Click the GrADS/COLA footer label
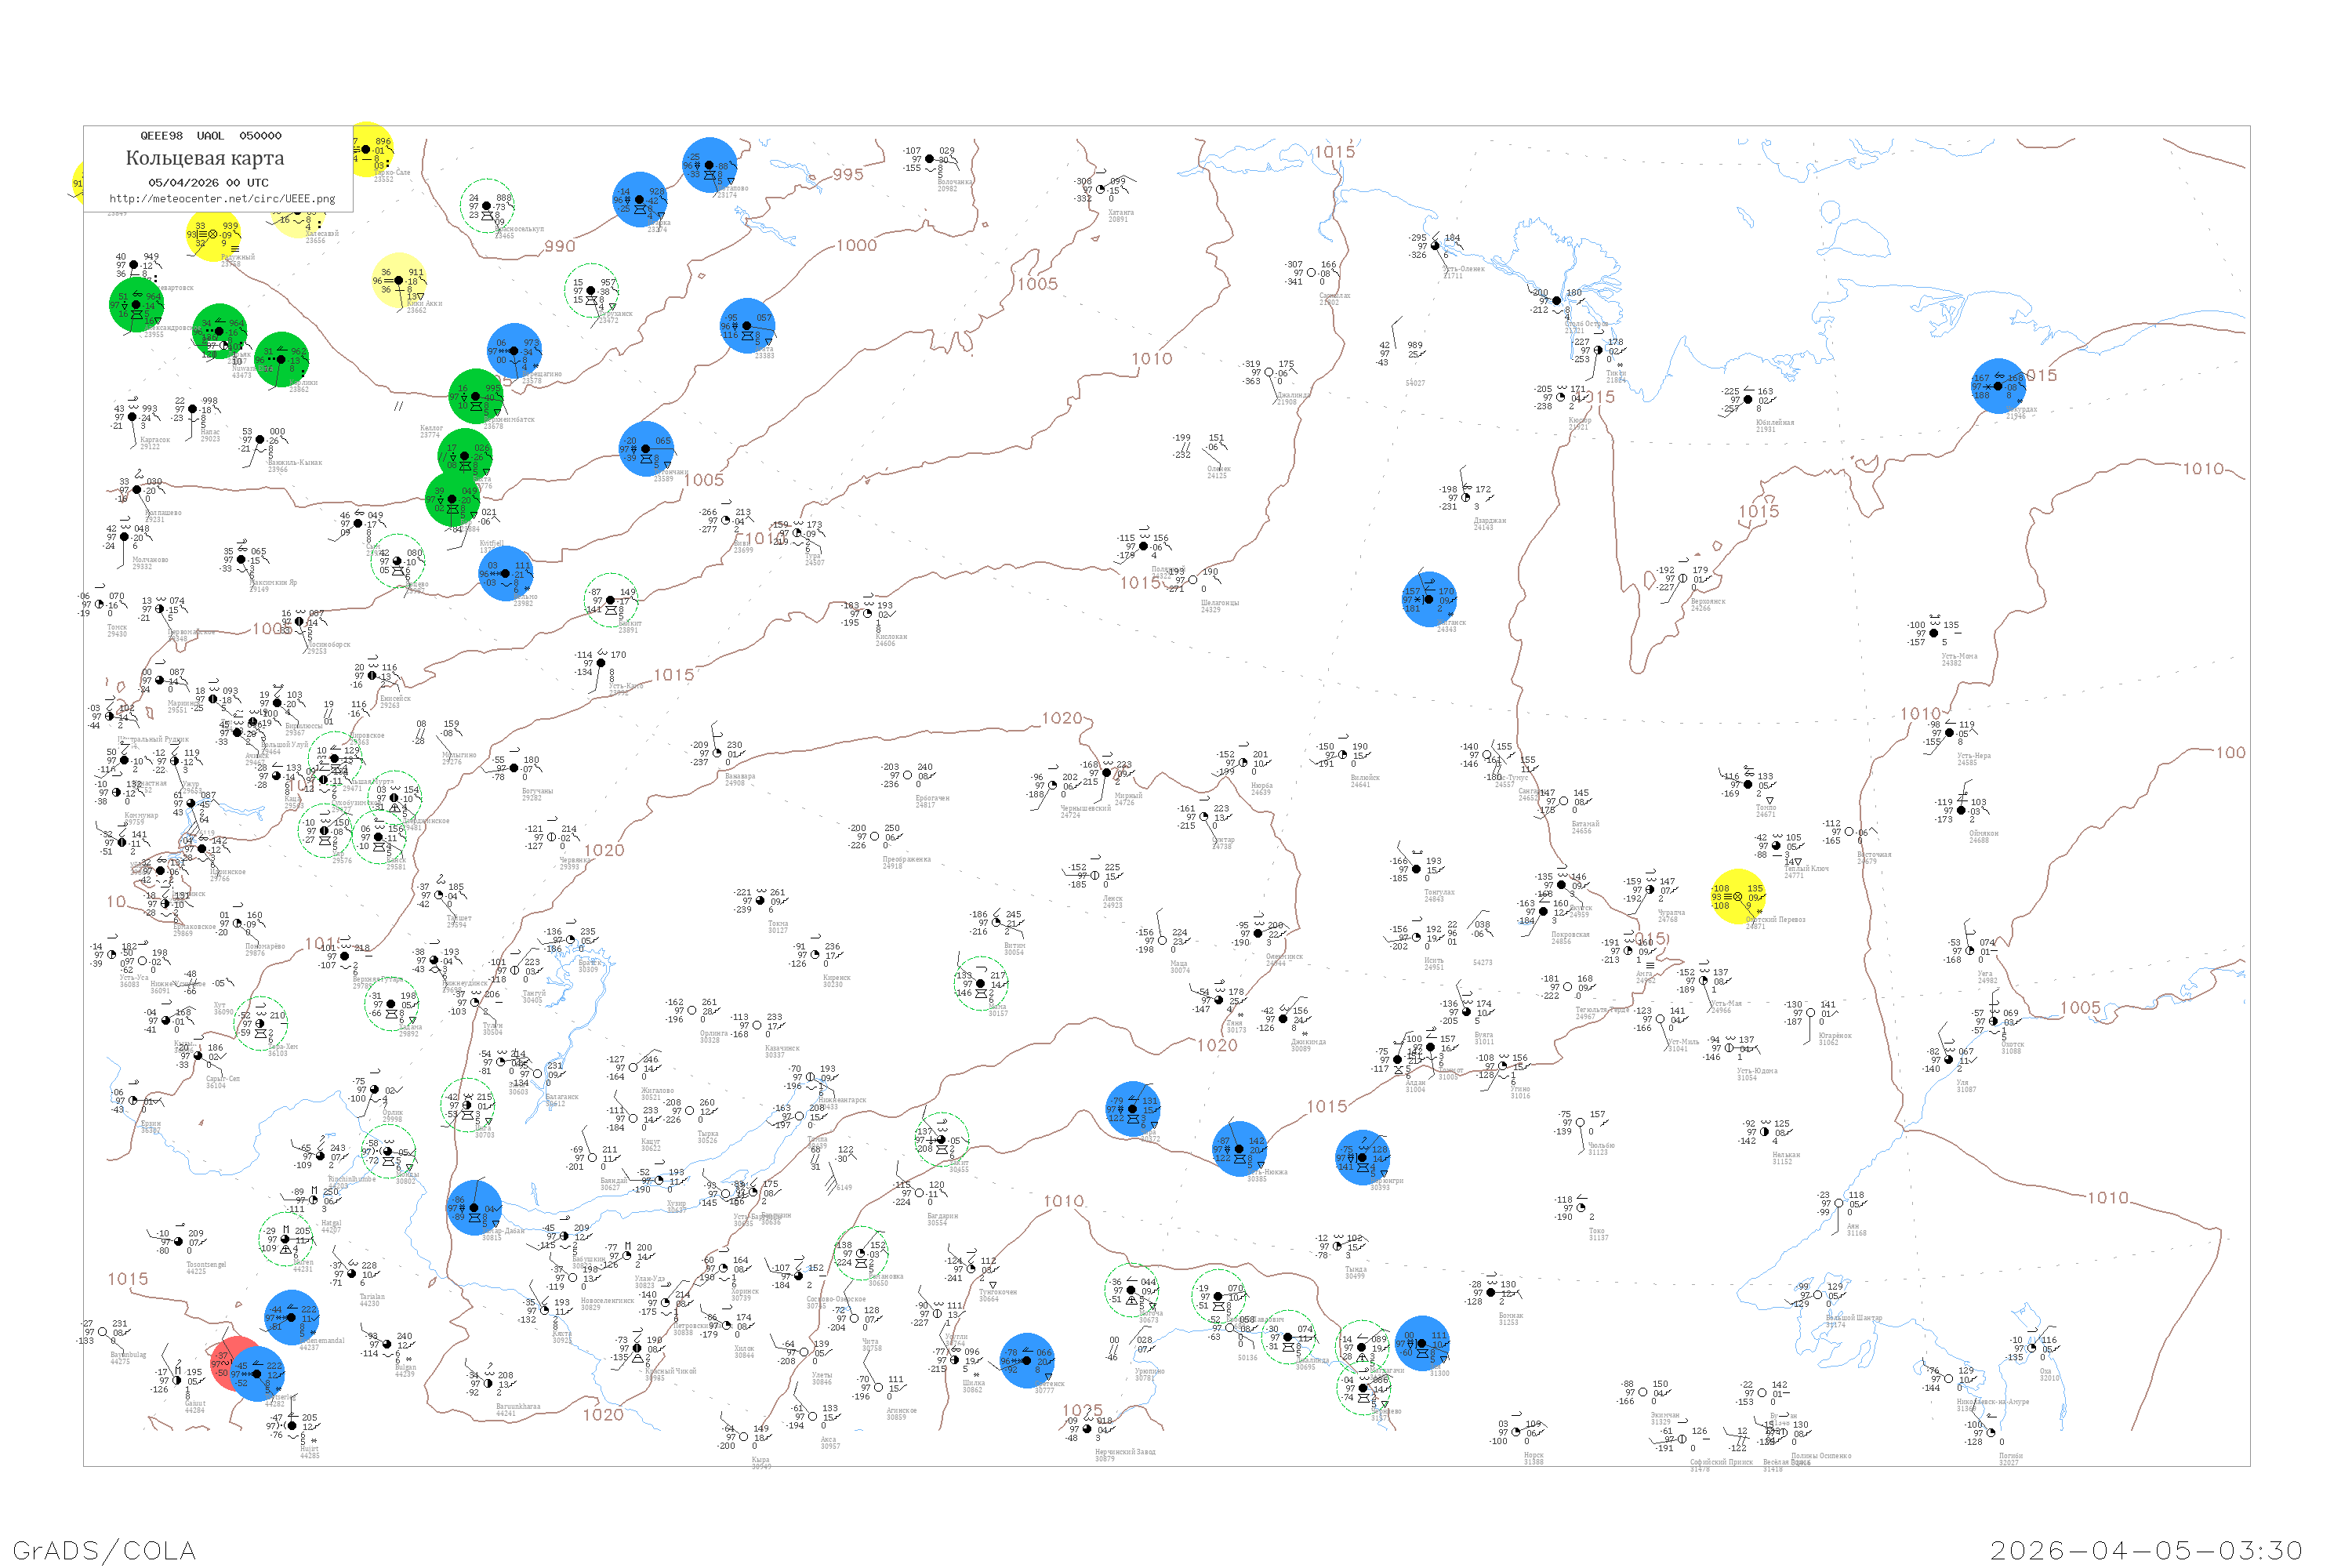 (x=104, y=1550)
